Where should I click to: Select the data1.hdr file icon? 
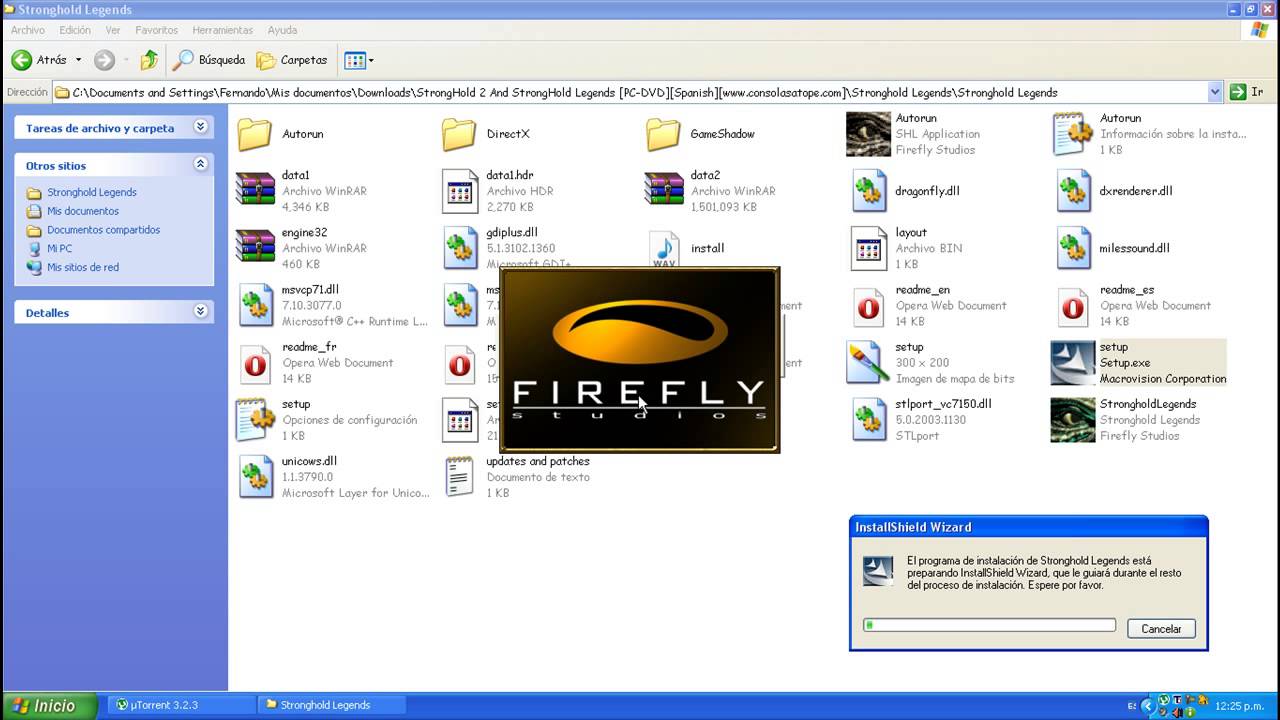[459, 190]
